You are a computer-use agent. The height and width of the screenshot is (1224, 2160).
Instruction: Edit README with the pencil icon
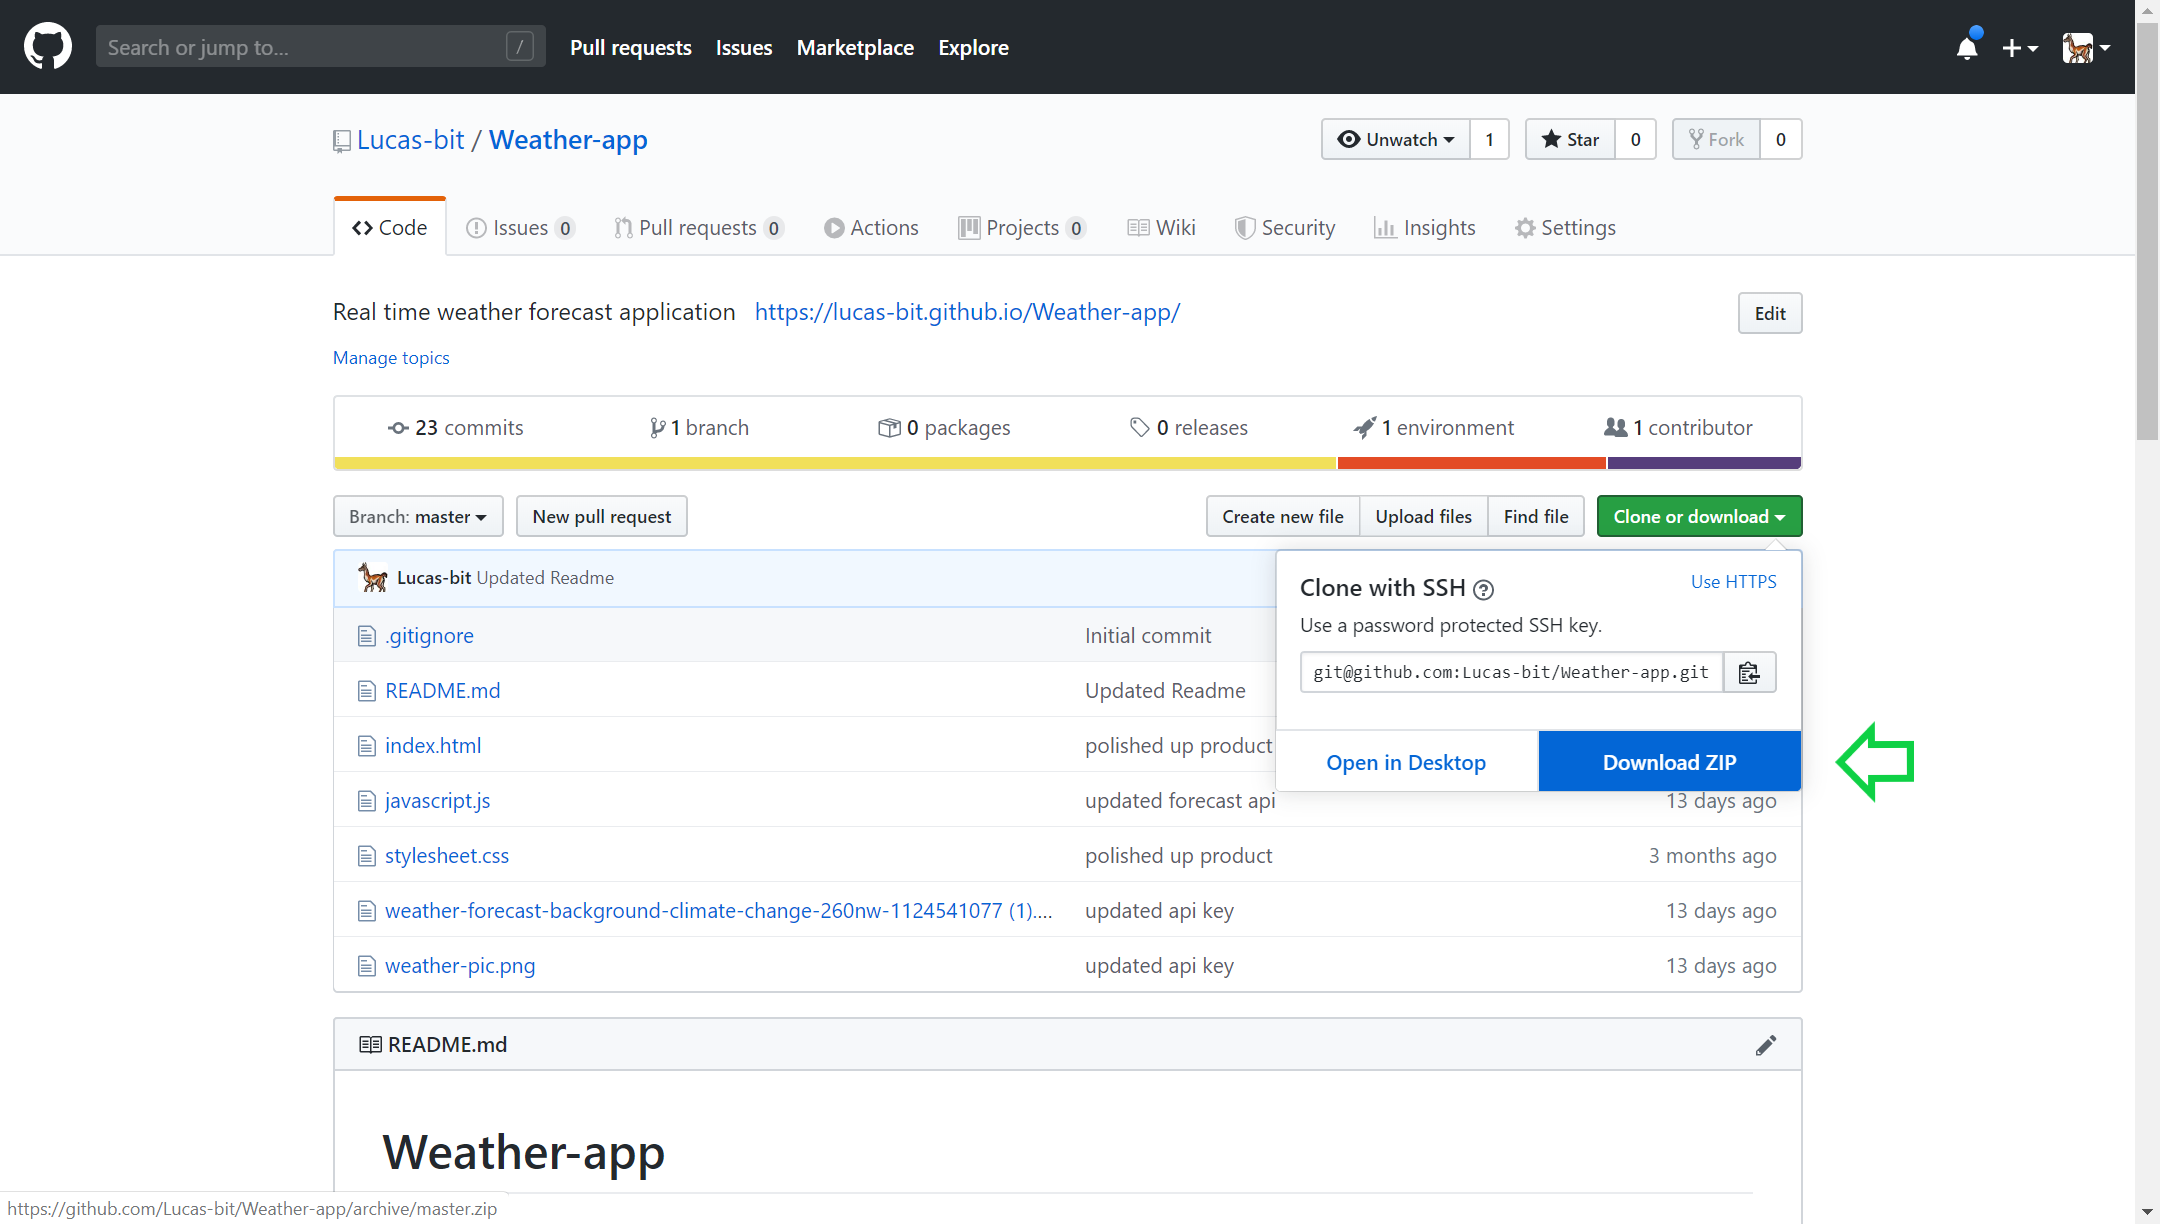click(1766, 1045)
